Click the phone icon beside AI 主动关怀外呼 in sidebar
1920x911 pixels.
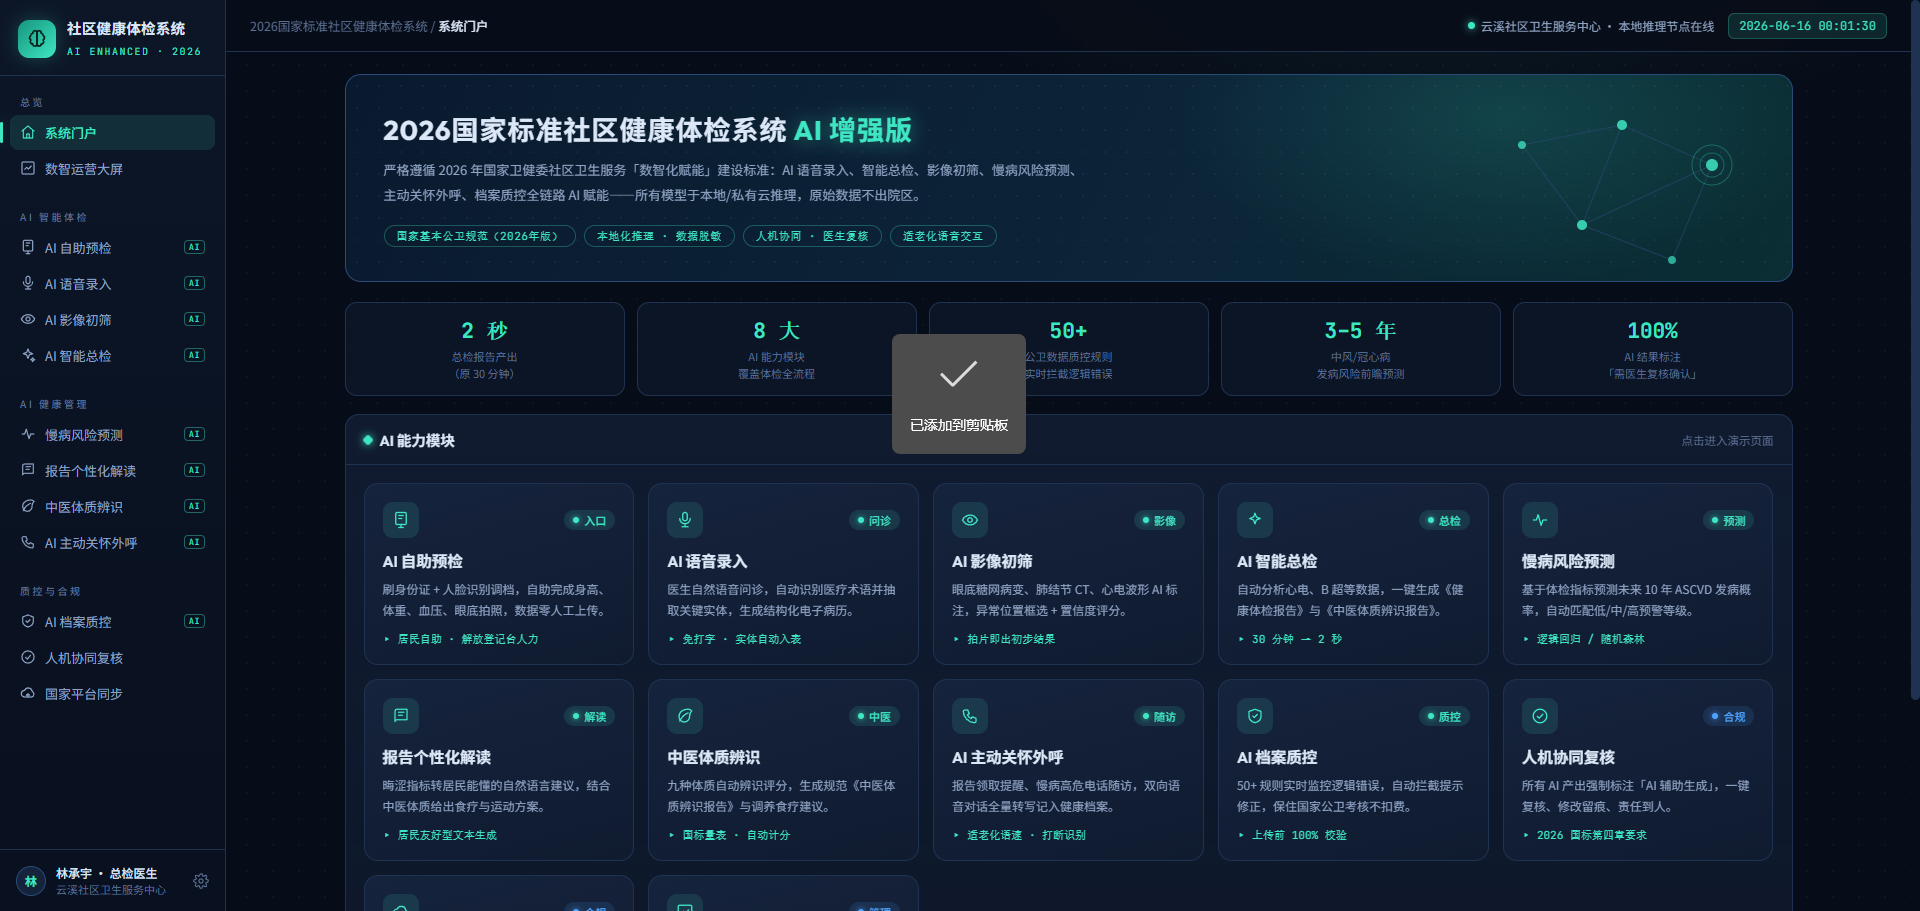28,542
